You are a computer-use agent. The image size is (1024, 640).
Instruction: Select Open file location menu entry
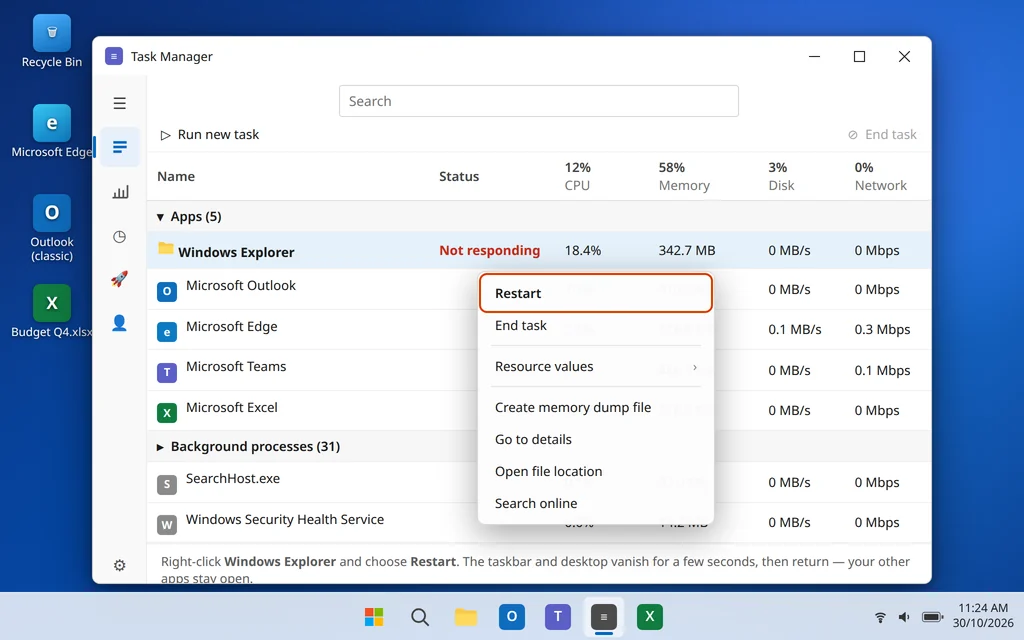click(596, 472)
